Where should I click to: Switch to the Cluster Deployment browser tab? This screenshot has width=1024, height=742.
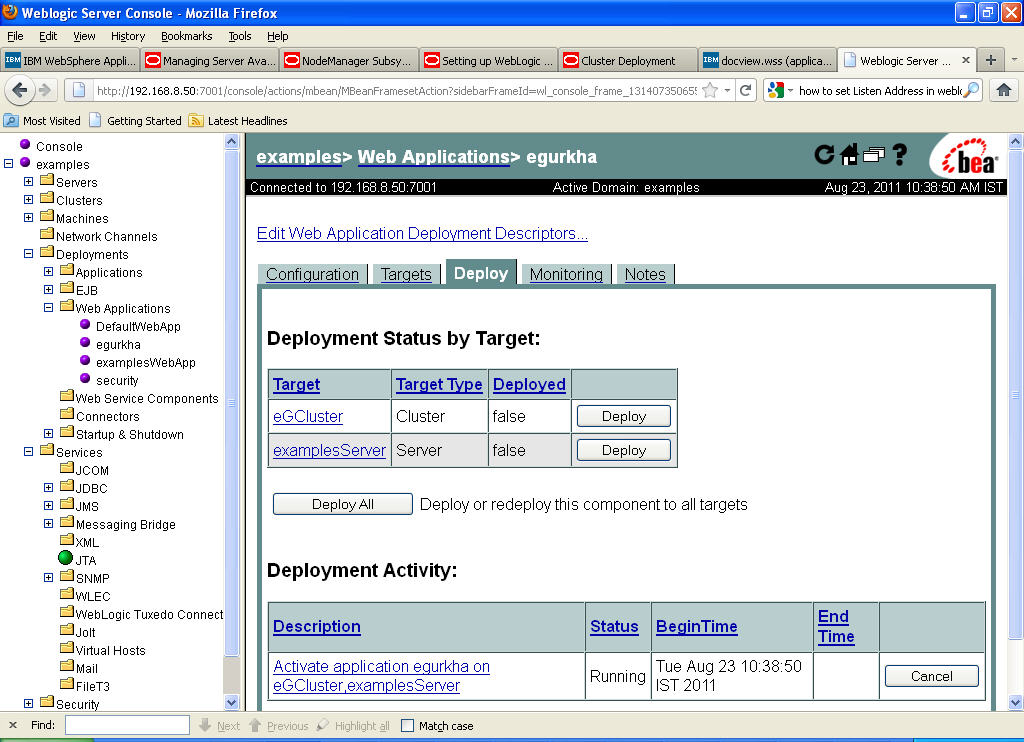[x=628, y=61]
